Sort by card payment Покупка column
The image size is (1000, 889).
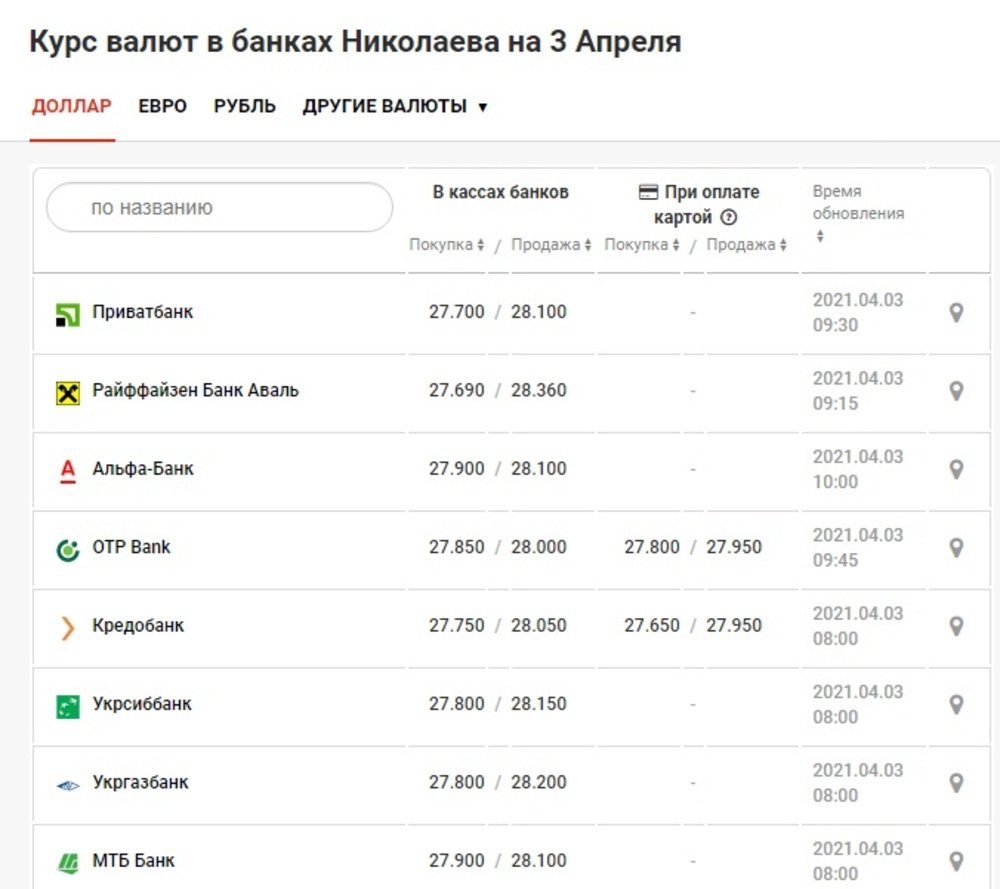coord(642,245)
